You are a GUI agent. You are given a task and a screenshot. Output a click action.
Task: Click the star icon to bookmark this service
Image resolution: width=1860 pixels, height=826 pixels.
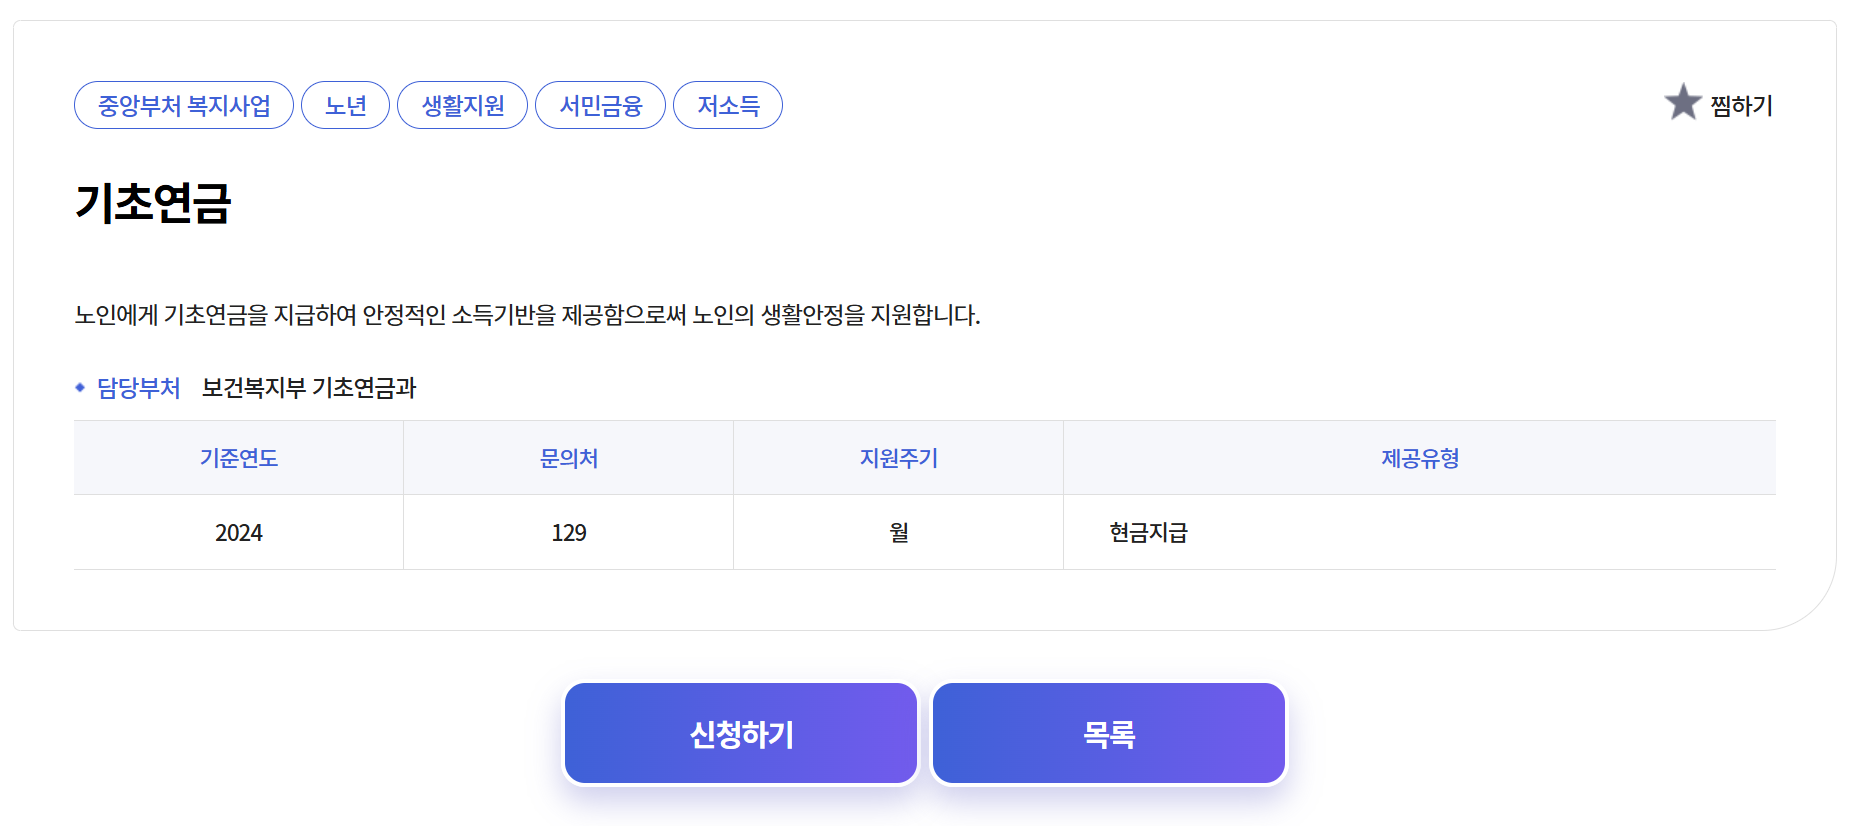1683,103
